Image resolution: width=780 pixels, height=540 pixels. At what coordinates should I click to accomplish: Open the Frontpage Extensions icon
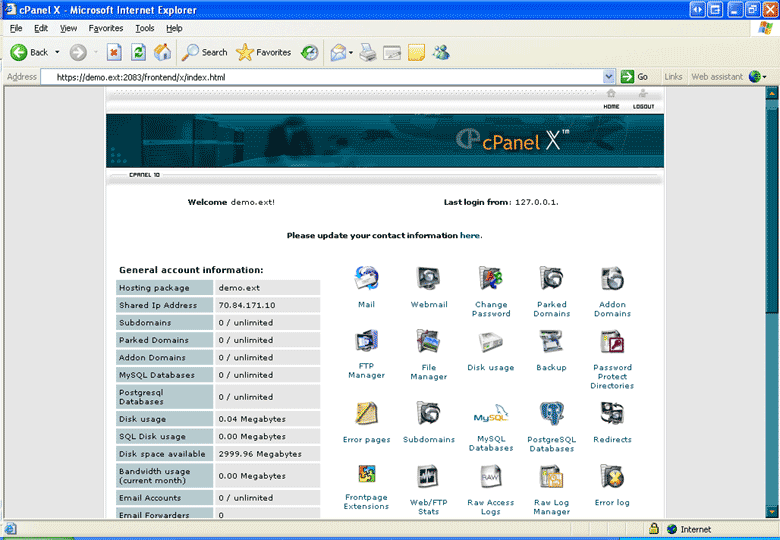[367, 475]
